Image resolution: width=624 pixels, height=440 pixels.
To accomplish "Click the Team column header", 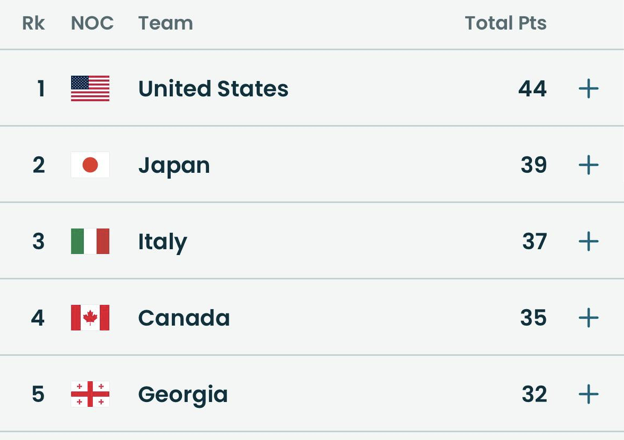I will coord(165,23).
